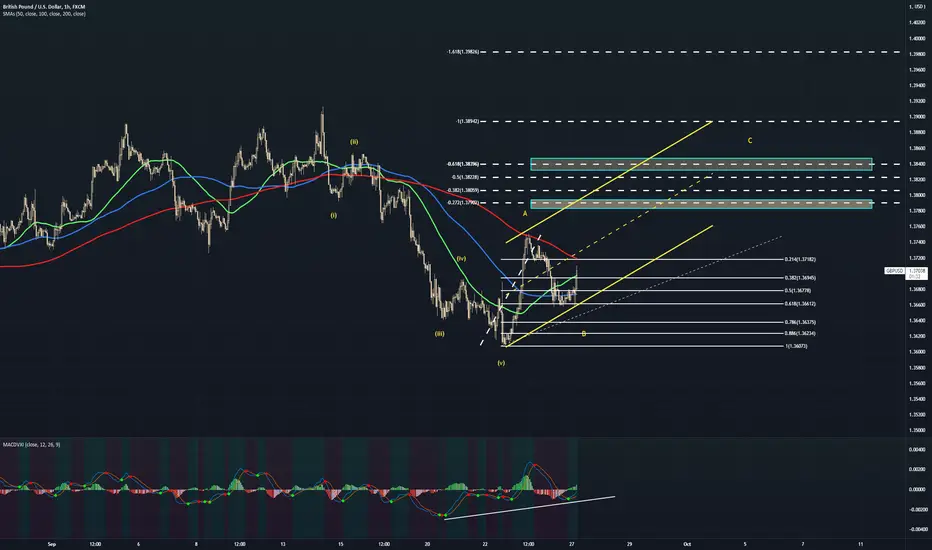Viewport: 932px width, 550px height.
Task: Click the Oct date label on time axis
Action: click(687, 544)
